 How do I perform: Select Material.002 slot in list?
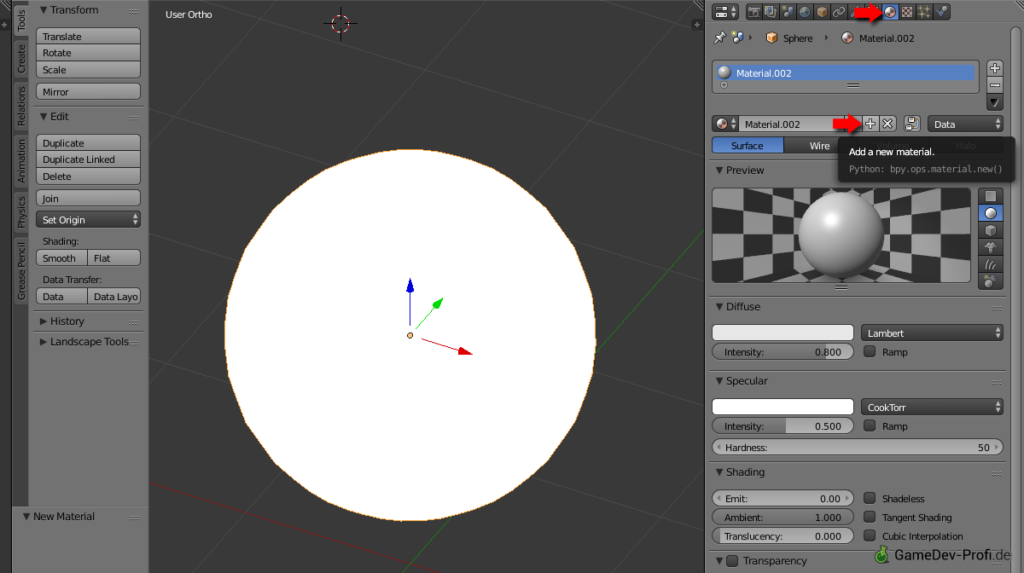(x=846, y=73)
